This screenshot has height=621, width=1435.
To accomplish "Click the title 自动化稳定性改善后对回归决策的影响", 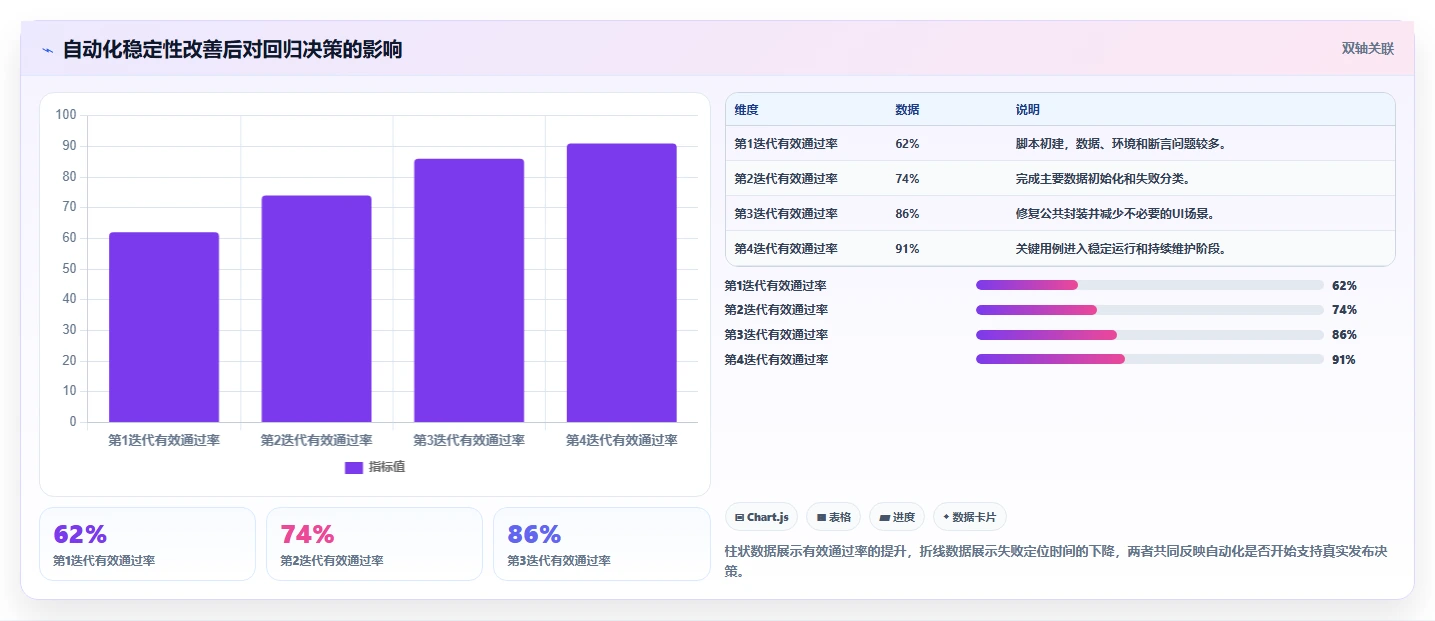I will tap(232, 50).
